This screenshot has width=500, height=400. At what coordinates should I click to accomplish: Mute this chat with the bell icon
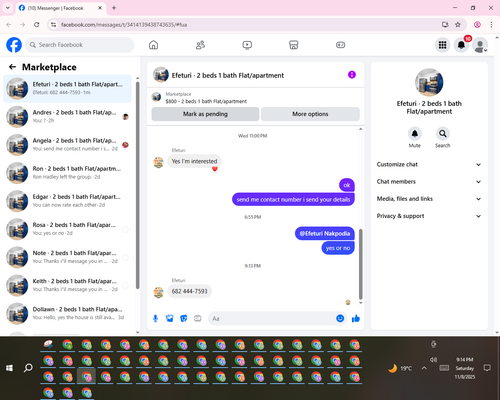coord(415,134)
